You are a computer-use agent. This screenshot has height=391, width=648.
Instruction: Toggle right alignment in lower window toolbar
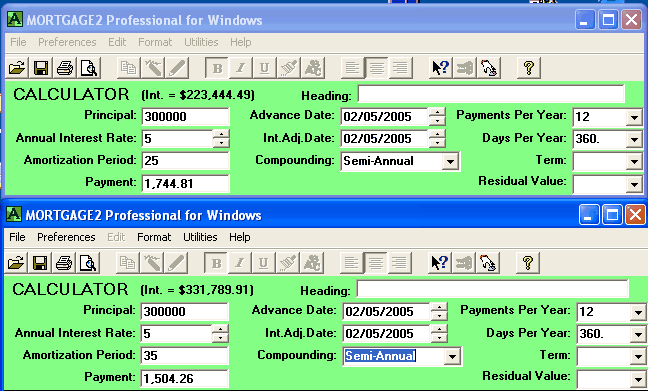(x=400, y=263)
